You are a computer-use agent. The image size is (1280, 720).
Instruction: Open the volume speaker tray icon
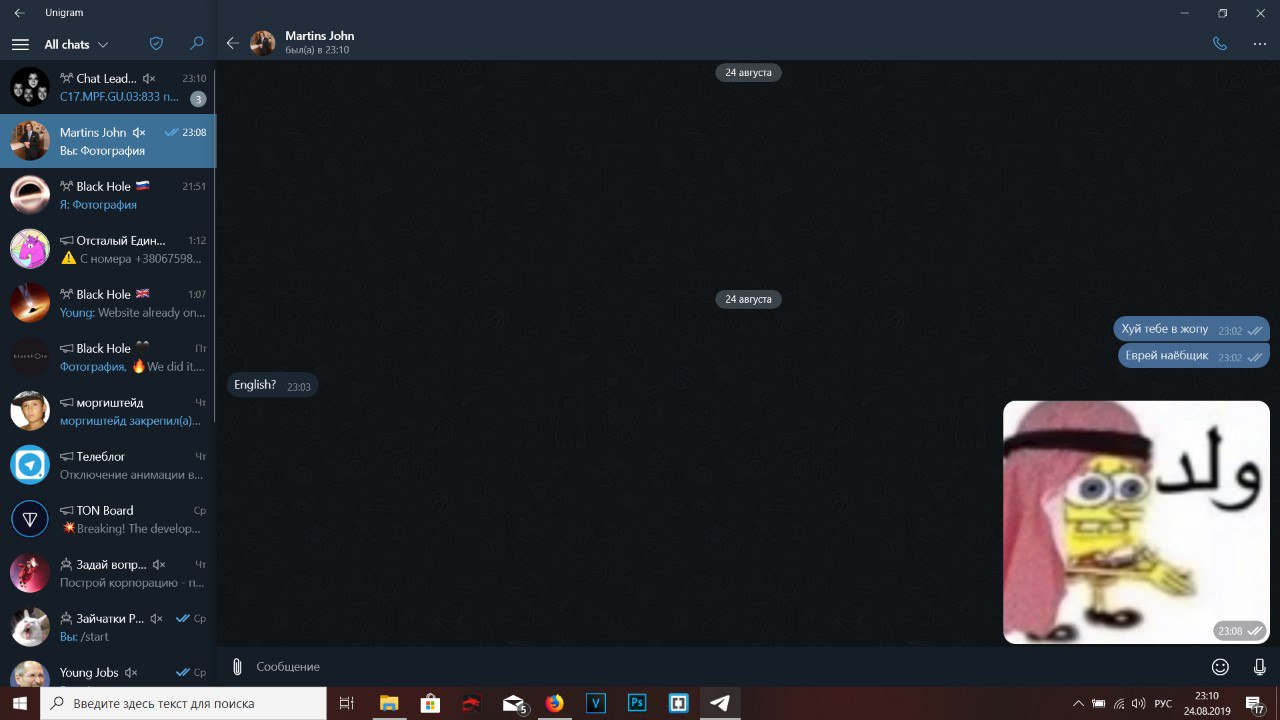tap(1138, 703)
